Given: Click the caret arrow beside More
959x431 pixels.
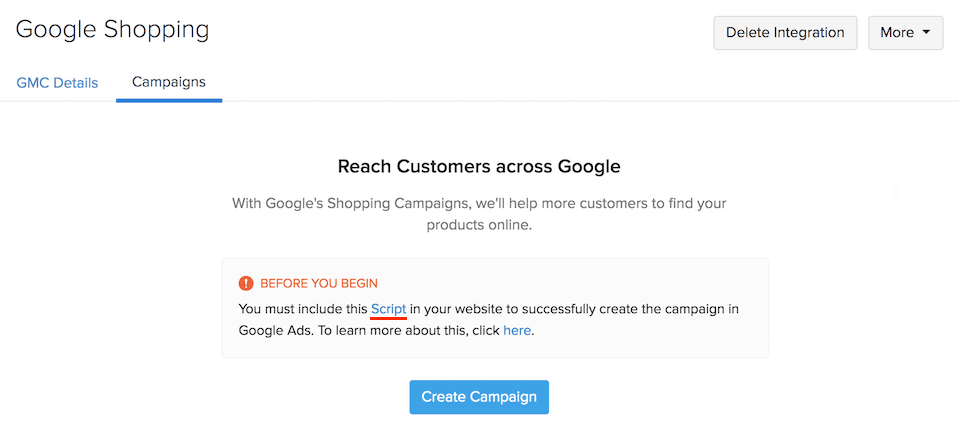Looking at the screenshot, I should point(926,32).
